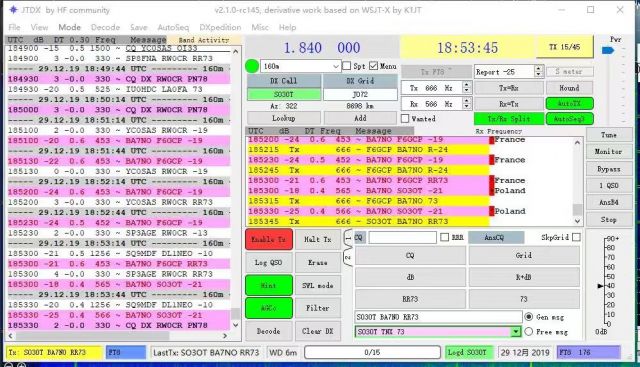640x367 pixels.
Task: Click the Decode button
Action: click(269, 331)
